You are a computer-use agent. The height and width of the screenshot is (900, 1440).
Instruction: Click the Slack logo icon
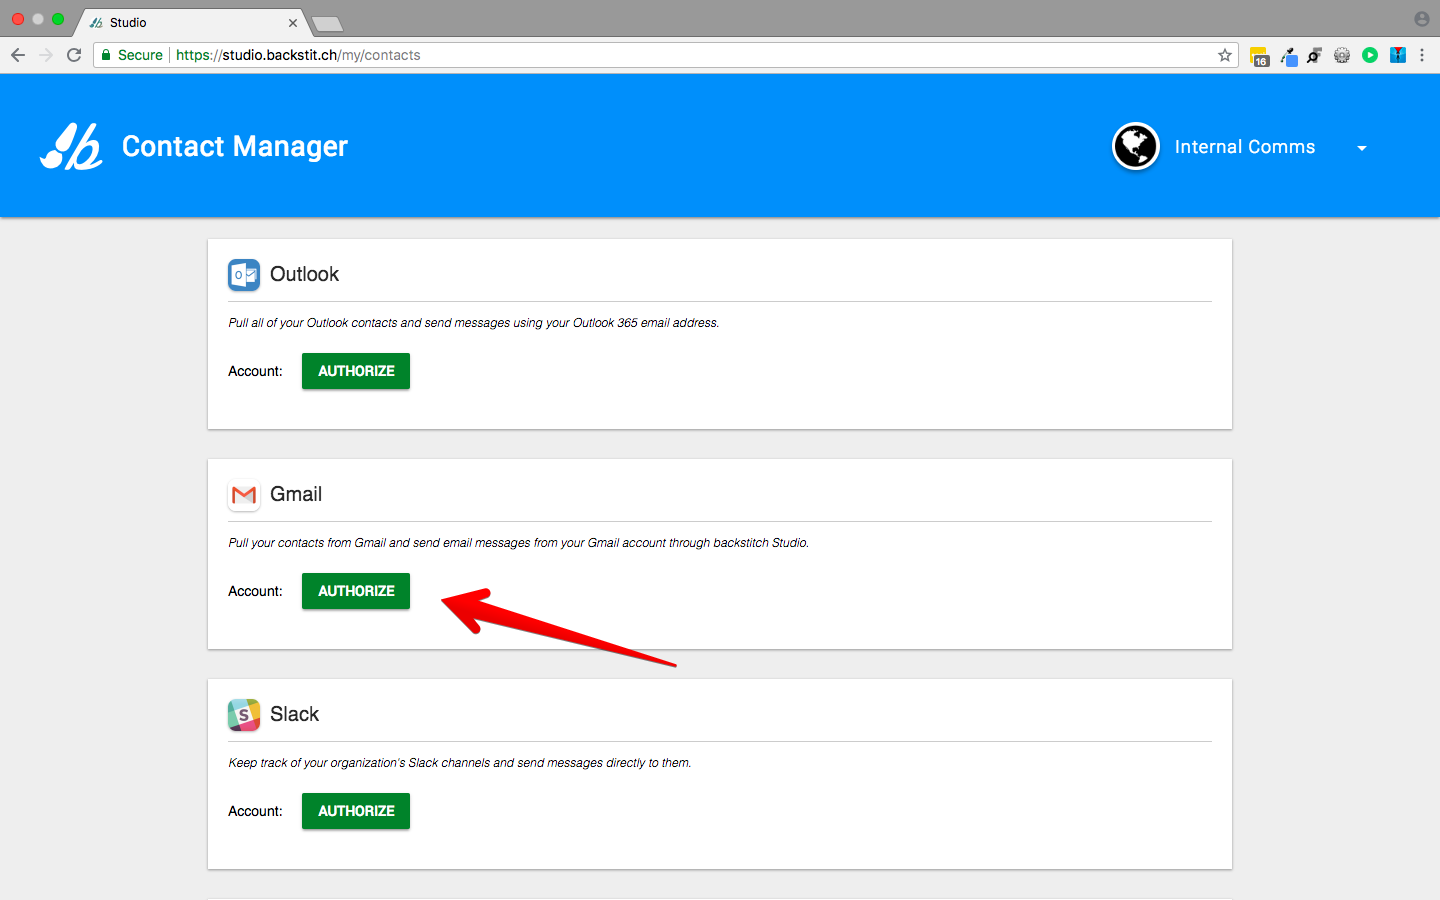244,714
